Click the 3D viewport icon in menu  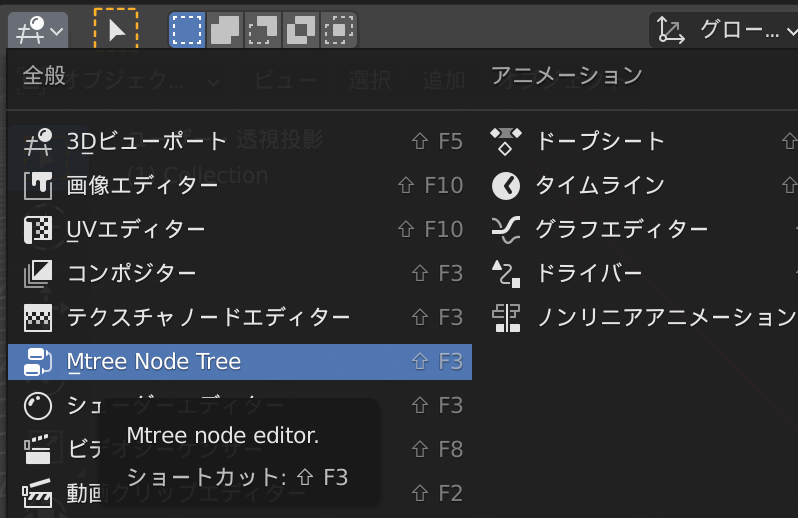[x=38, y=142]
